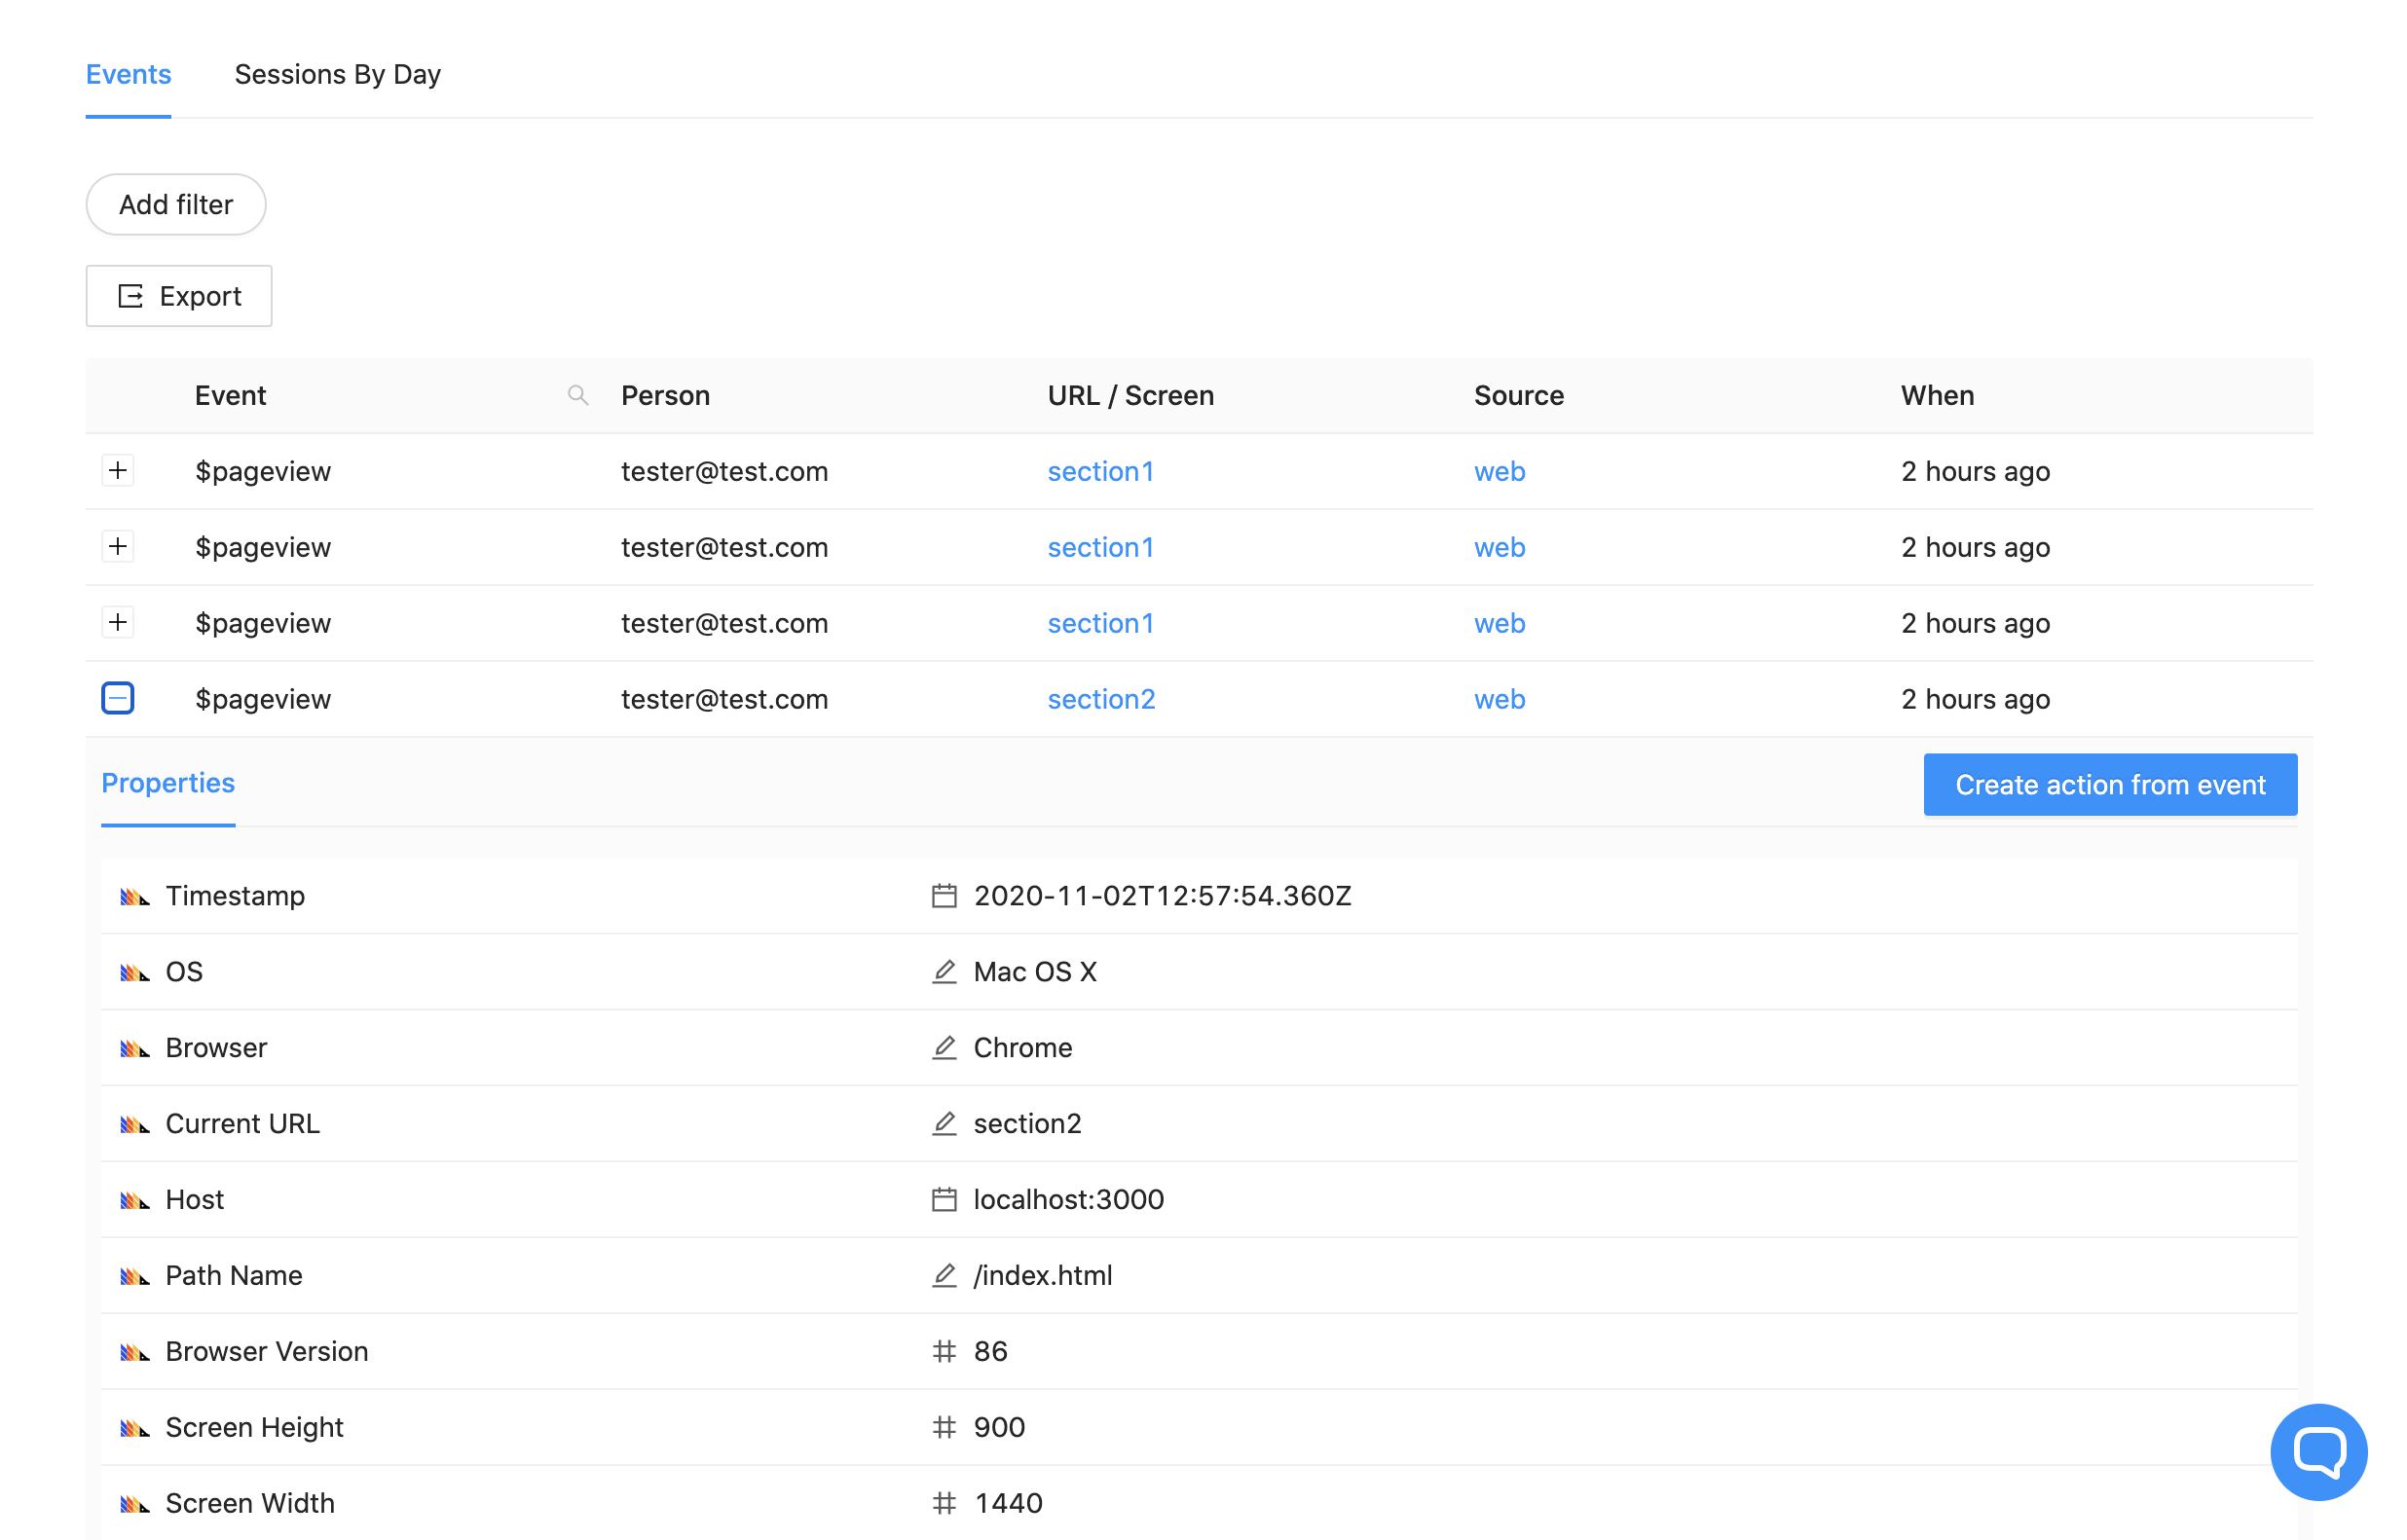
Task: Click the search icon in Event column header
Action: 577,395
